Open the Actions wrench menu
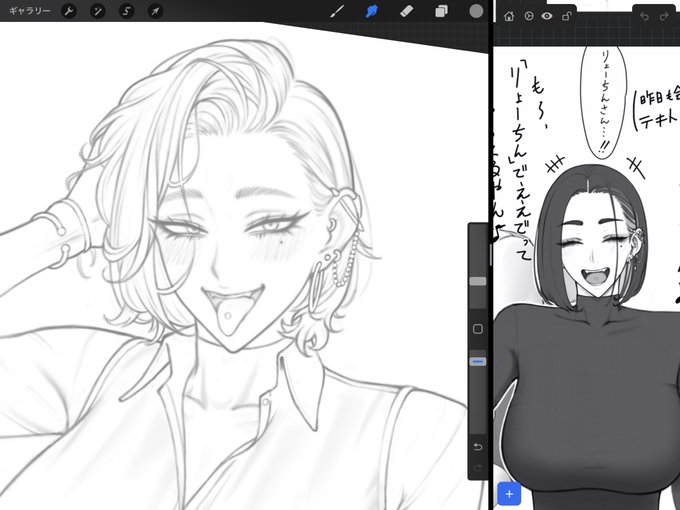 tap(69, 11)
